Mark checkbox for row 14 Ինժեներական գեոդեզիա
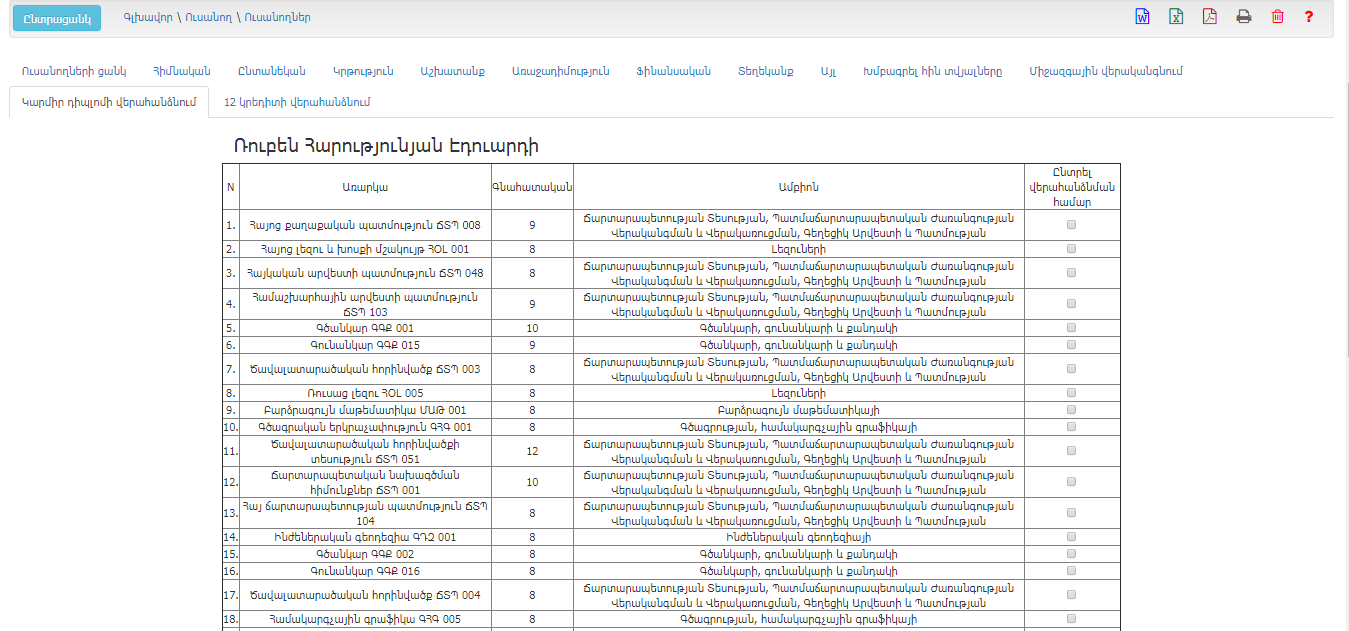The width and height of the screenshot is (1349, 631). pos(1072,536)
